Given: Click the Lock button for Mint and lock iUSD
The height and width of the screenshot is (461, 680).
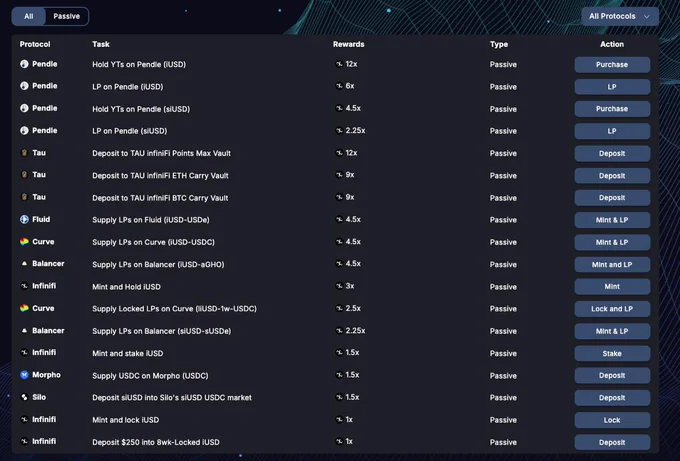Looking at the screenshot, I should pos(612,420).
